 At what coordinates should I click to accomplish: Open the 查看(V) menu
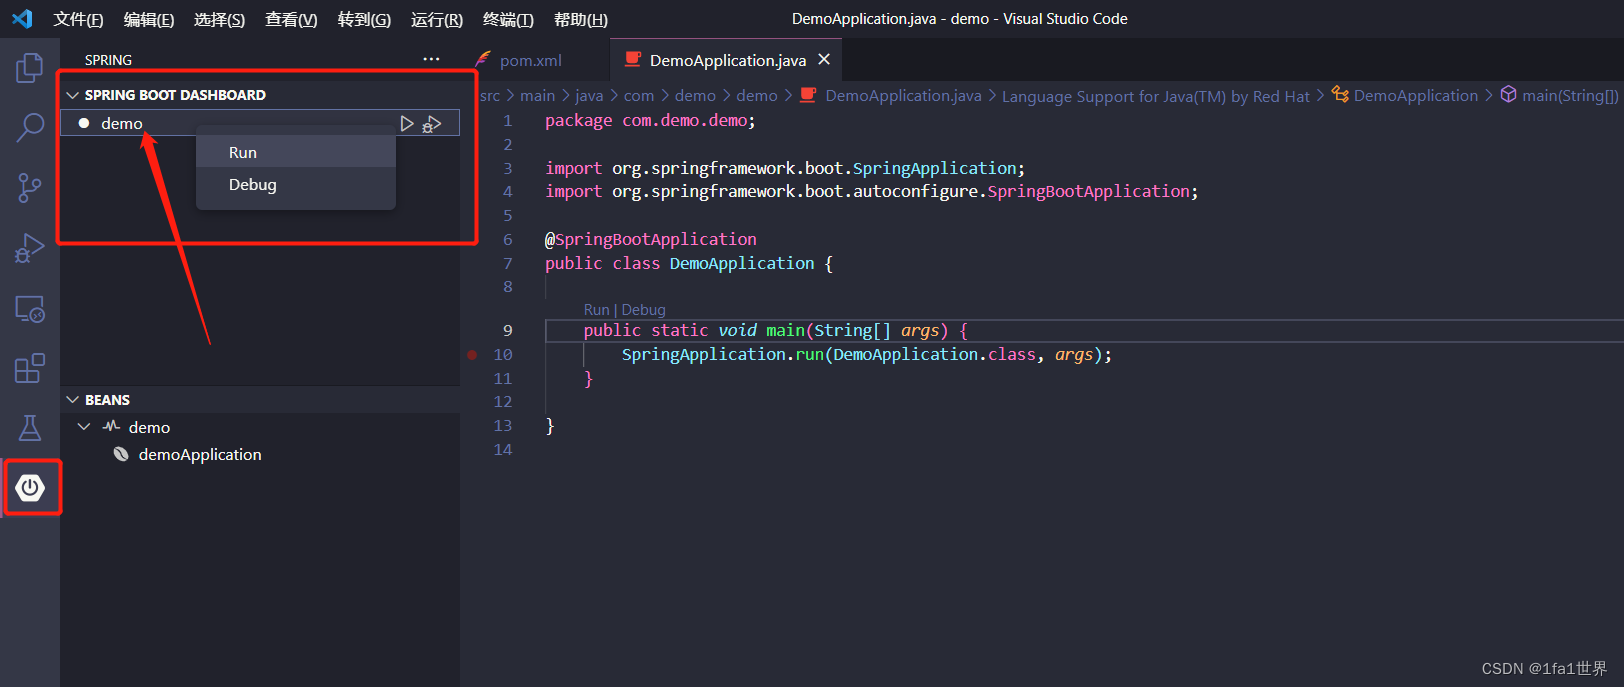[291, 19]
